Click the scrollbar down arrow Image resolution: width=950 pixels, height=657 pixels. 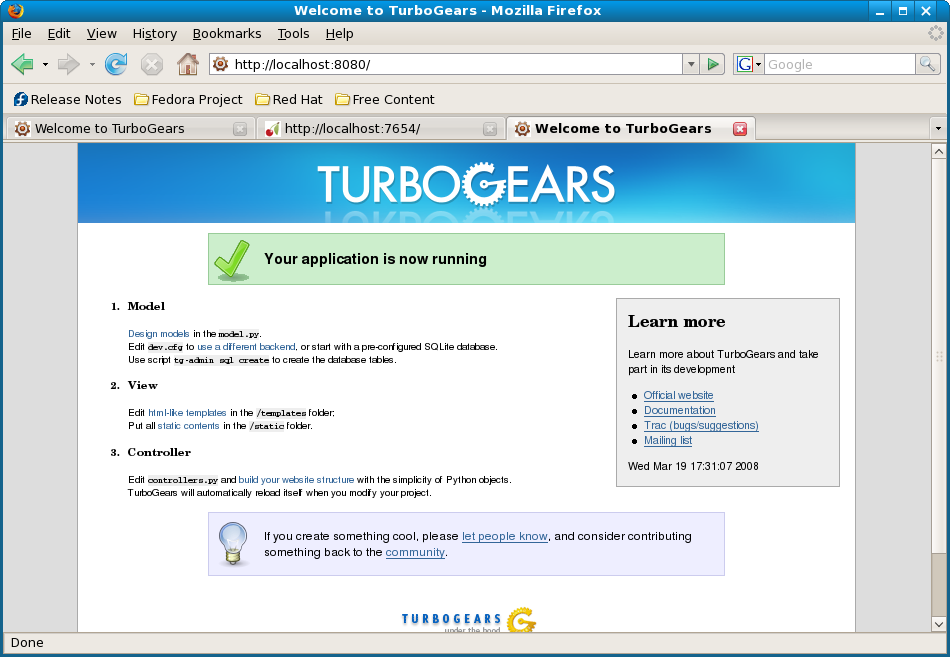coord(938,624)
